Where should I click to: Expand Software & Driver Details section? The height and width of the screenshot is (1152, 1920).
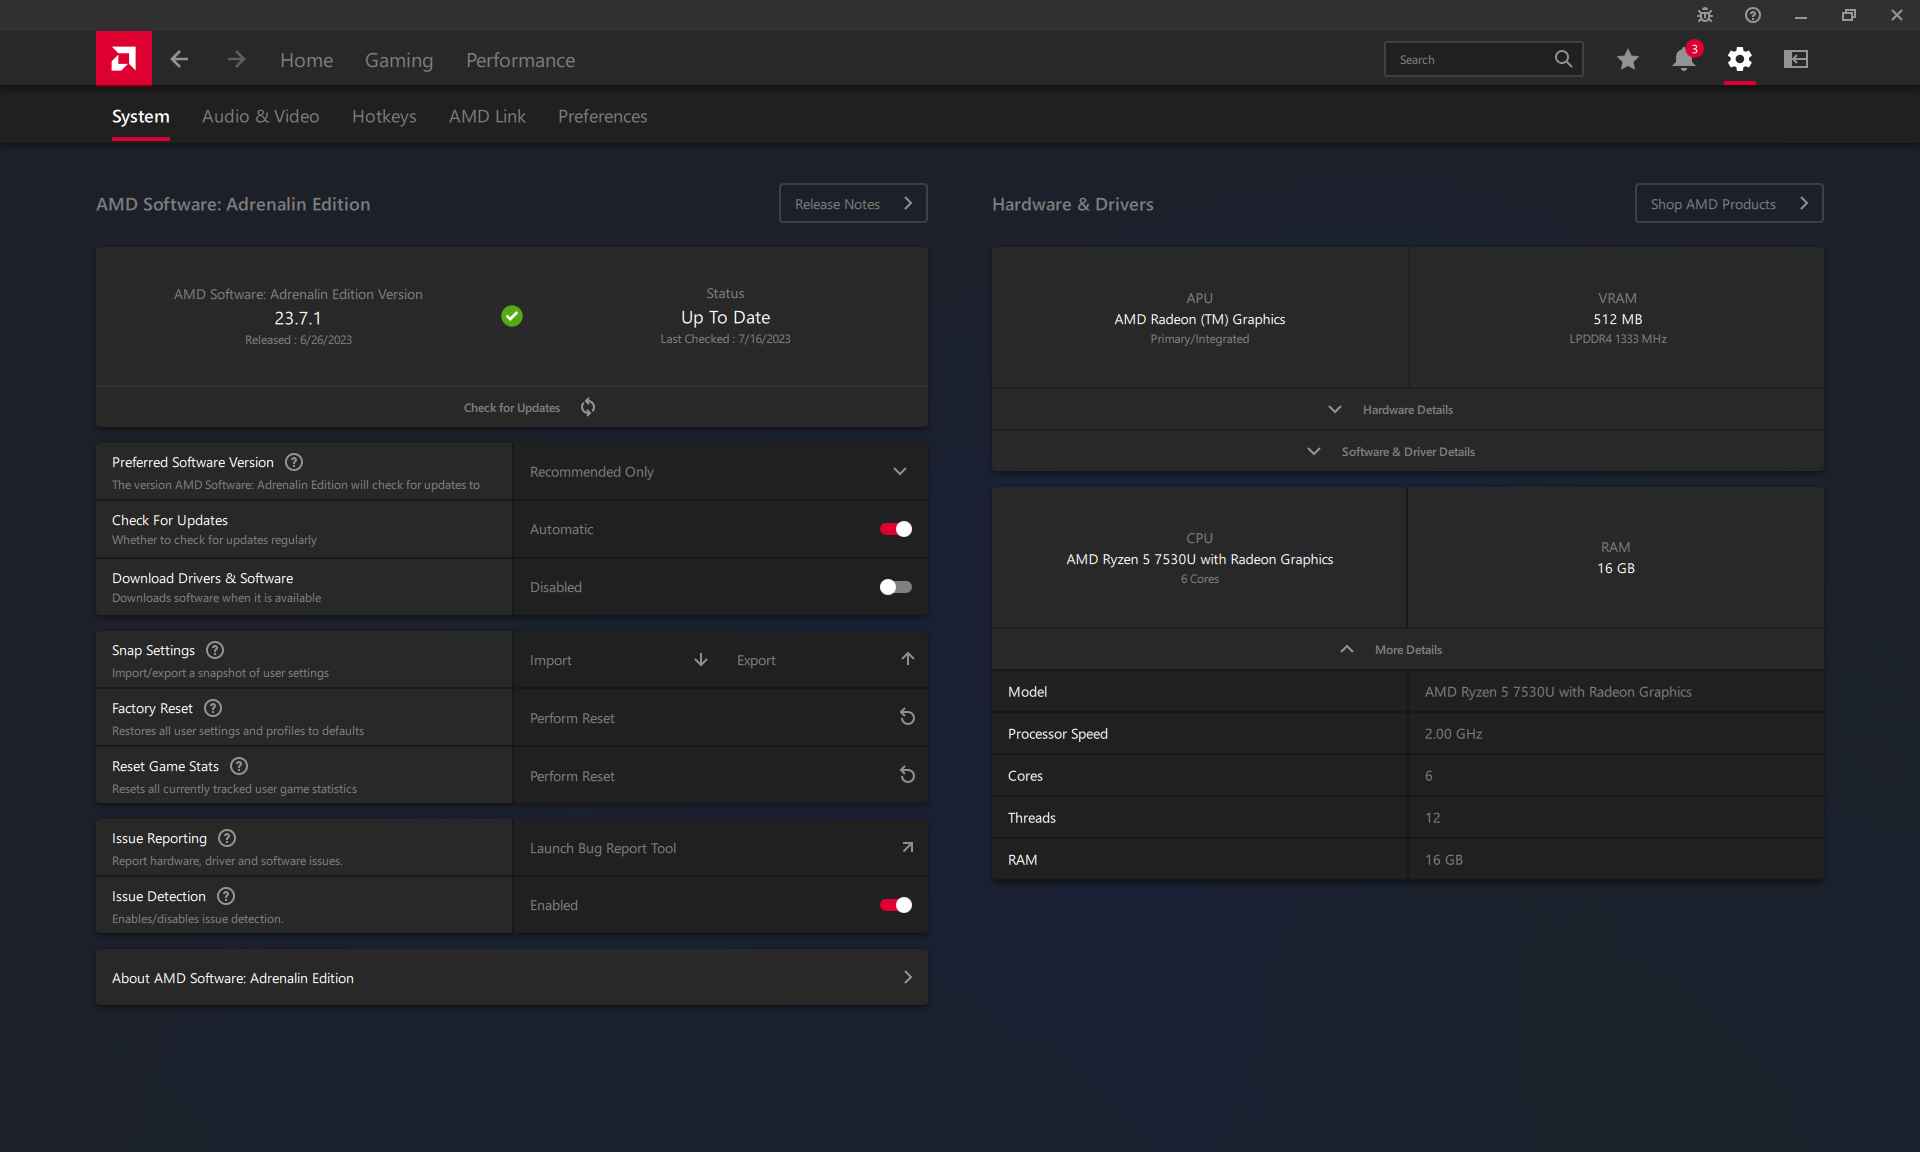(x=1407, y=452)
